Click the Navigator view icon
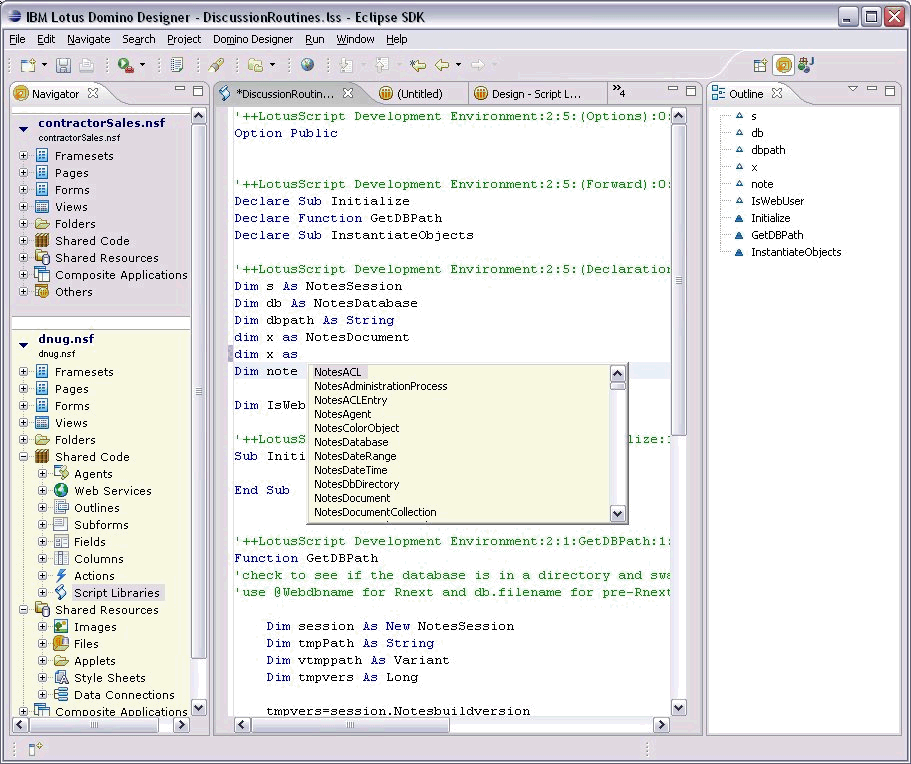 click(21, 94)
